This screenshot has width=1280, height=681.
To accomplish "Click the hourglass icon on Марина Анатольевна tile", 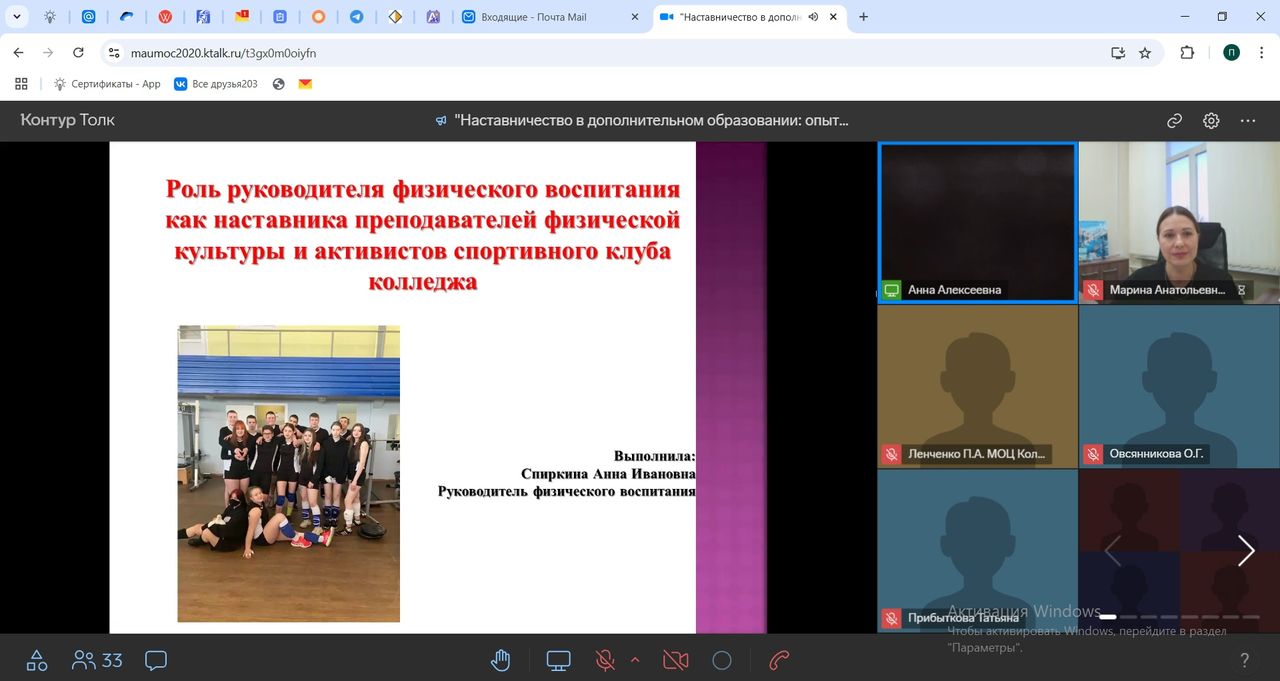I will click(1241, 290).
